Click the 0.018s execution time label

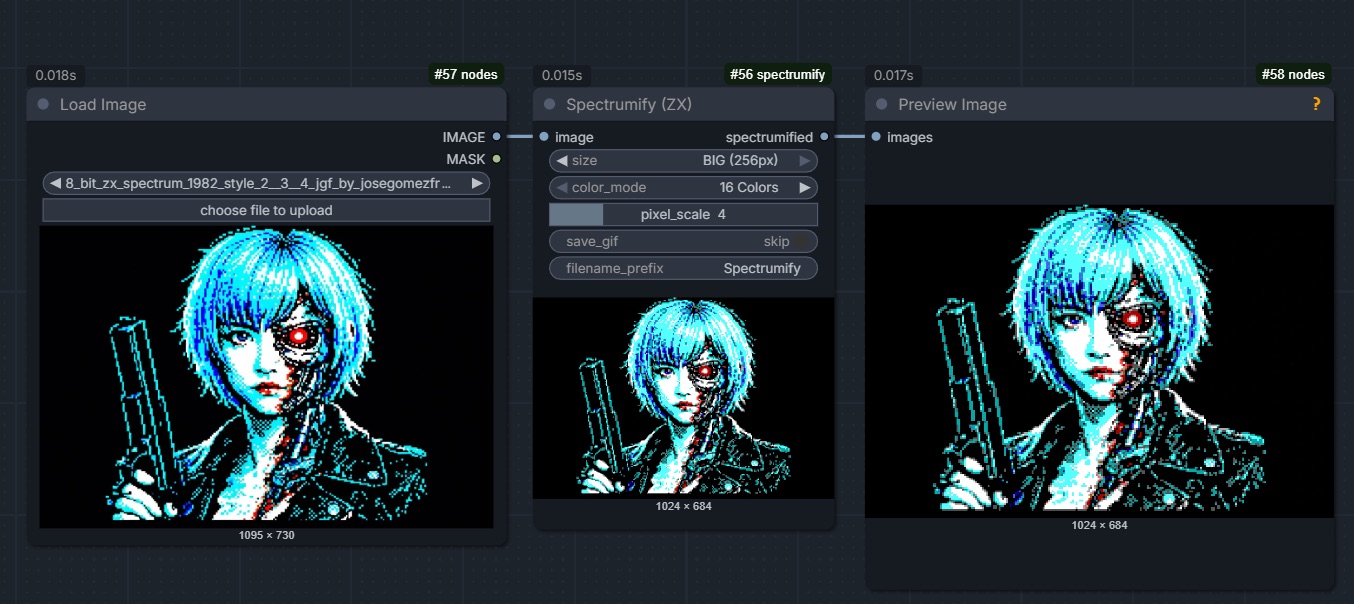click(55, 75)
